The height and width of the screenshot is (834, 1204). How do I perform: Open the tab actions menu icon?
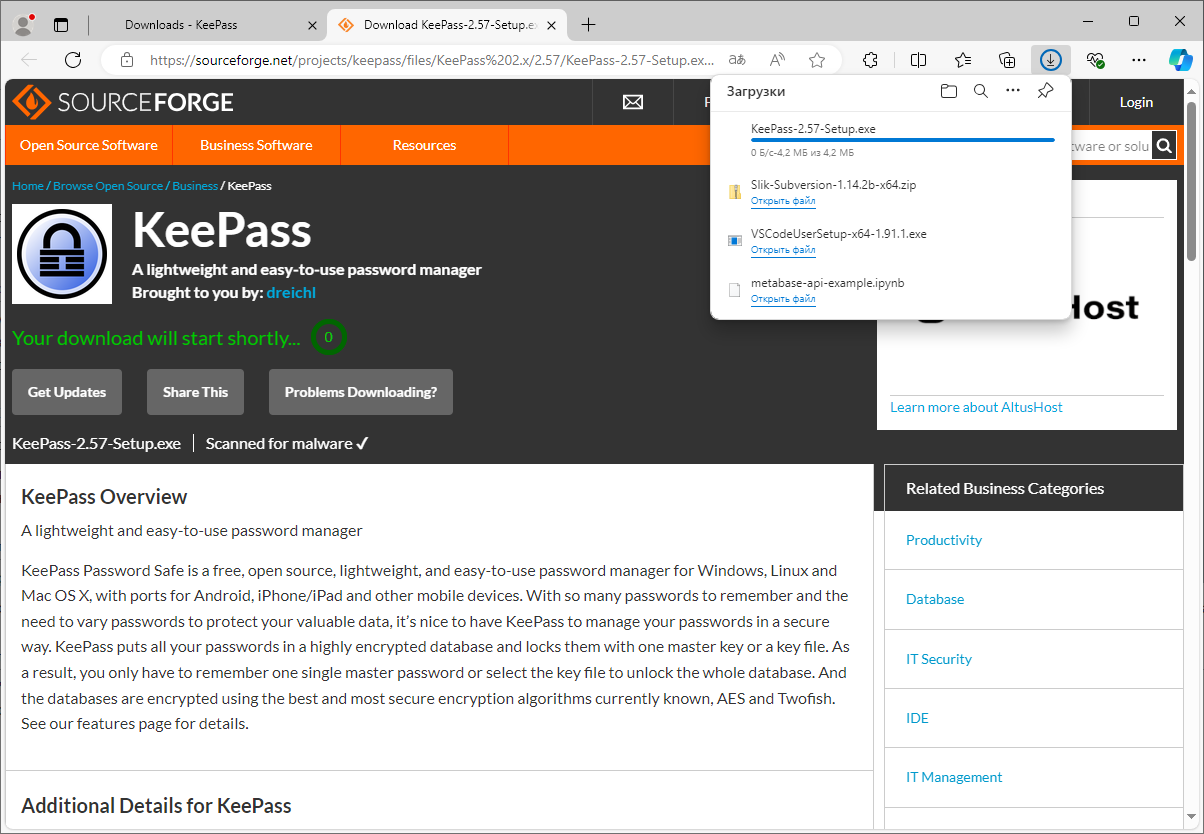(x=62, y=24)
